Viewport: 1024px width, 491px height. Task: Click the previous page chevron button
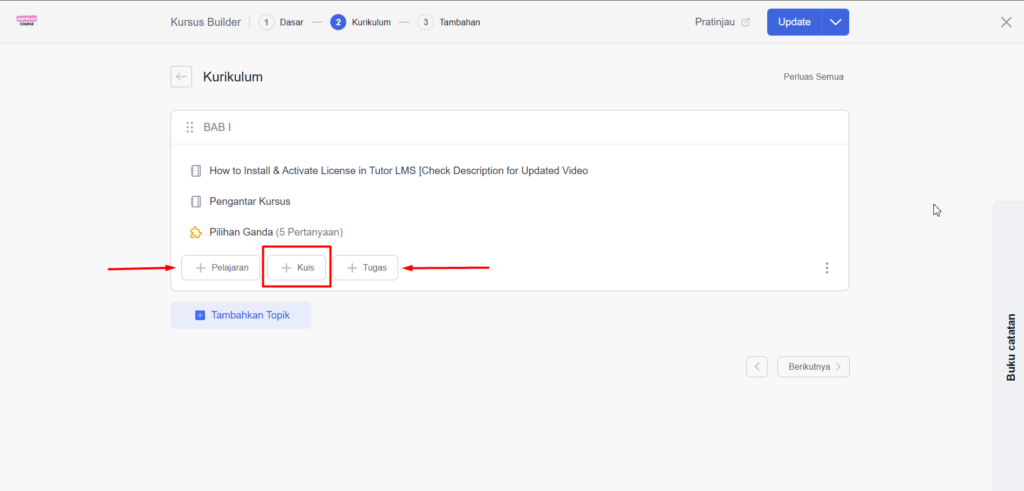pyautogui.click(x=757, y=367)
